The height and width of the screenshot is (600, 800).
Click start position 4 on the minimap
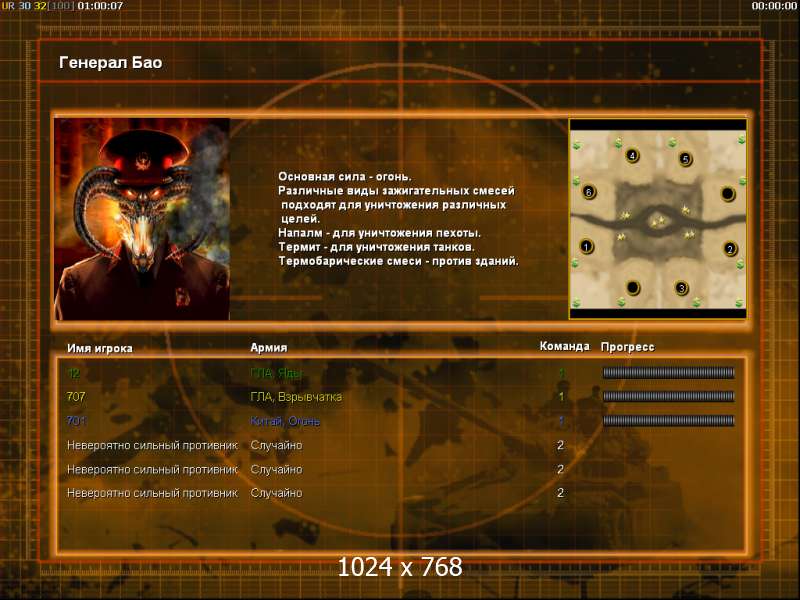632,156
